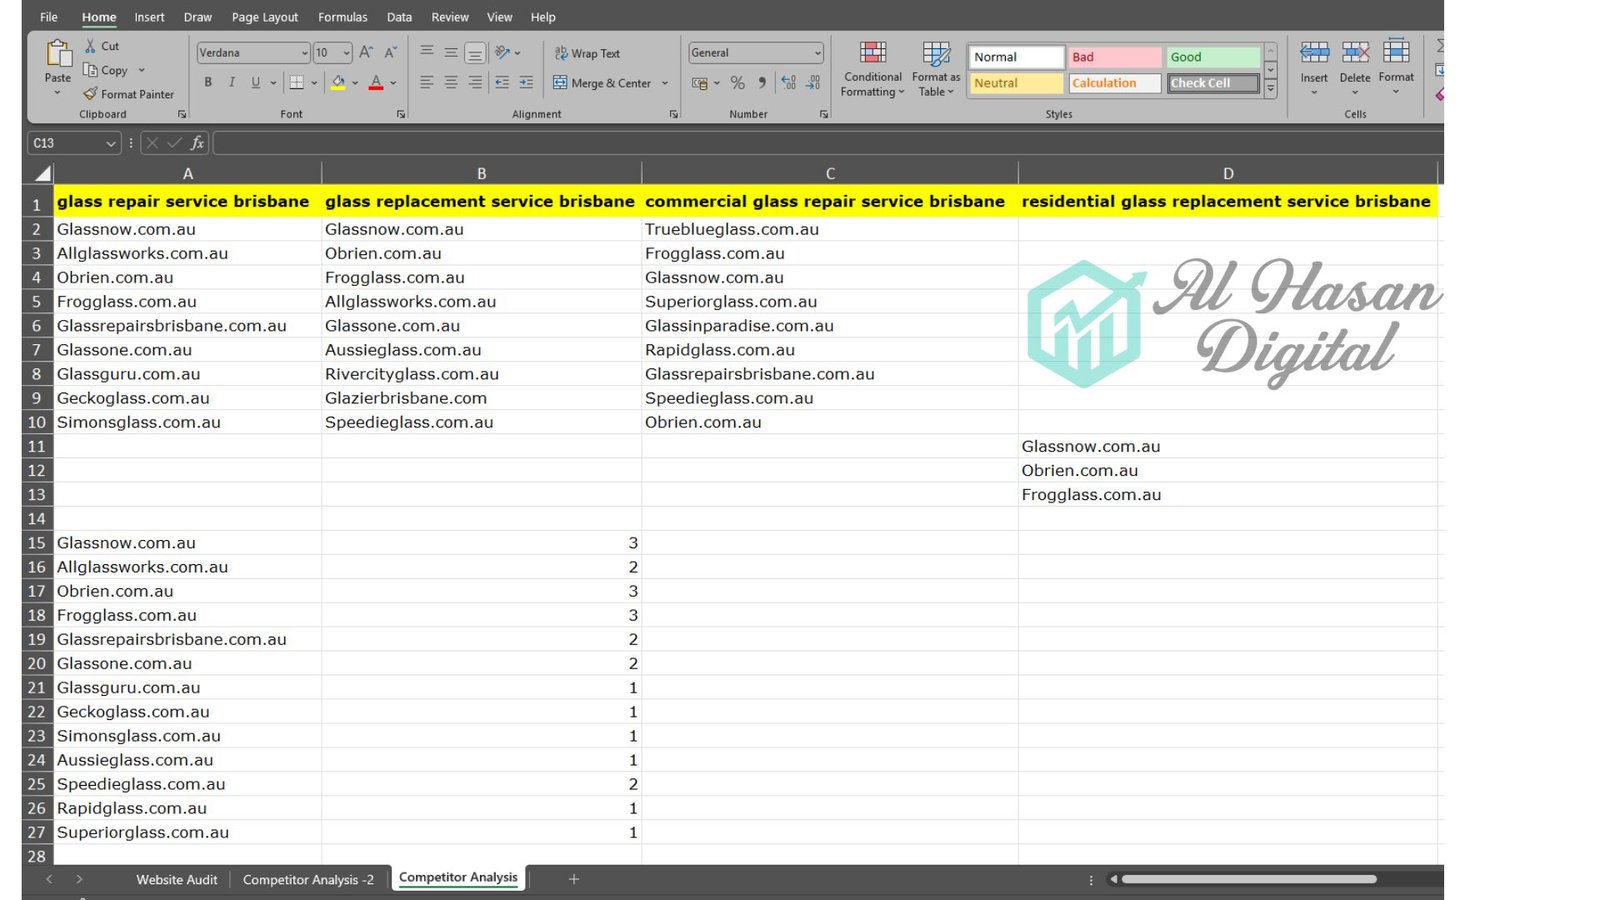Switch to the Formulas ribbon tab
This screenshot has width=1600, height=900.
click(343, 17)
